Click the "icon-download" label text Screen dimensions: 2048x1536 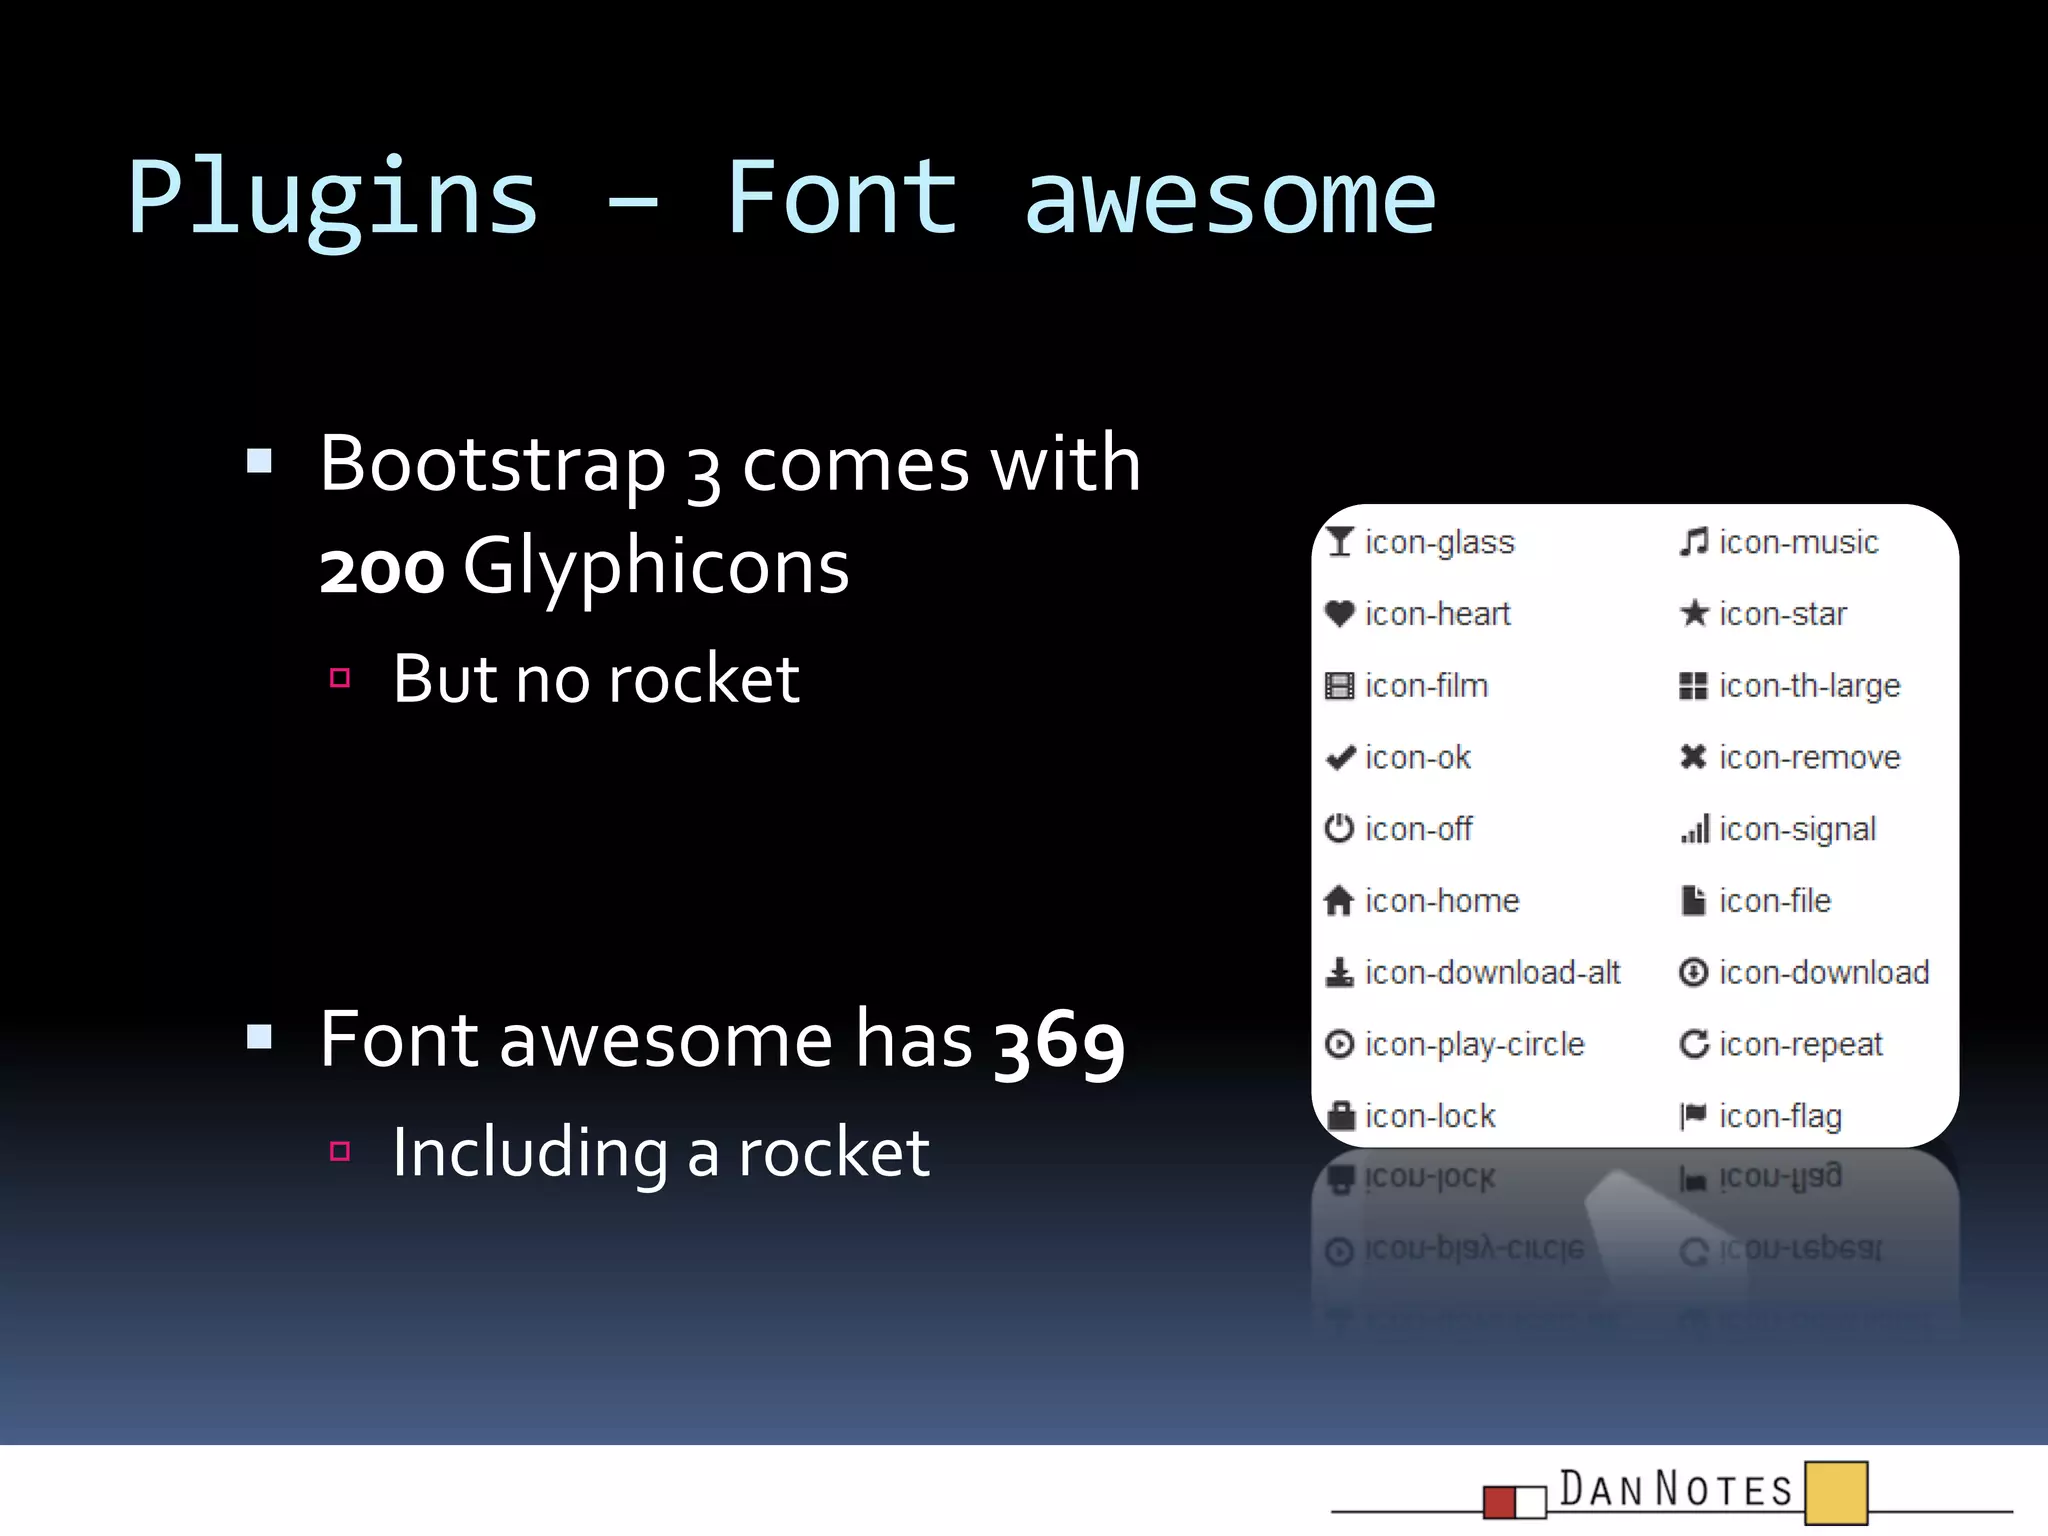pyautogui.click(x=1824, y=973)
